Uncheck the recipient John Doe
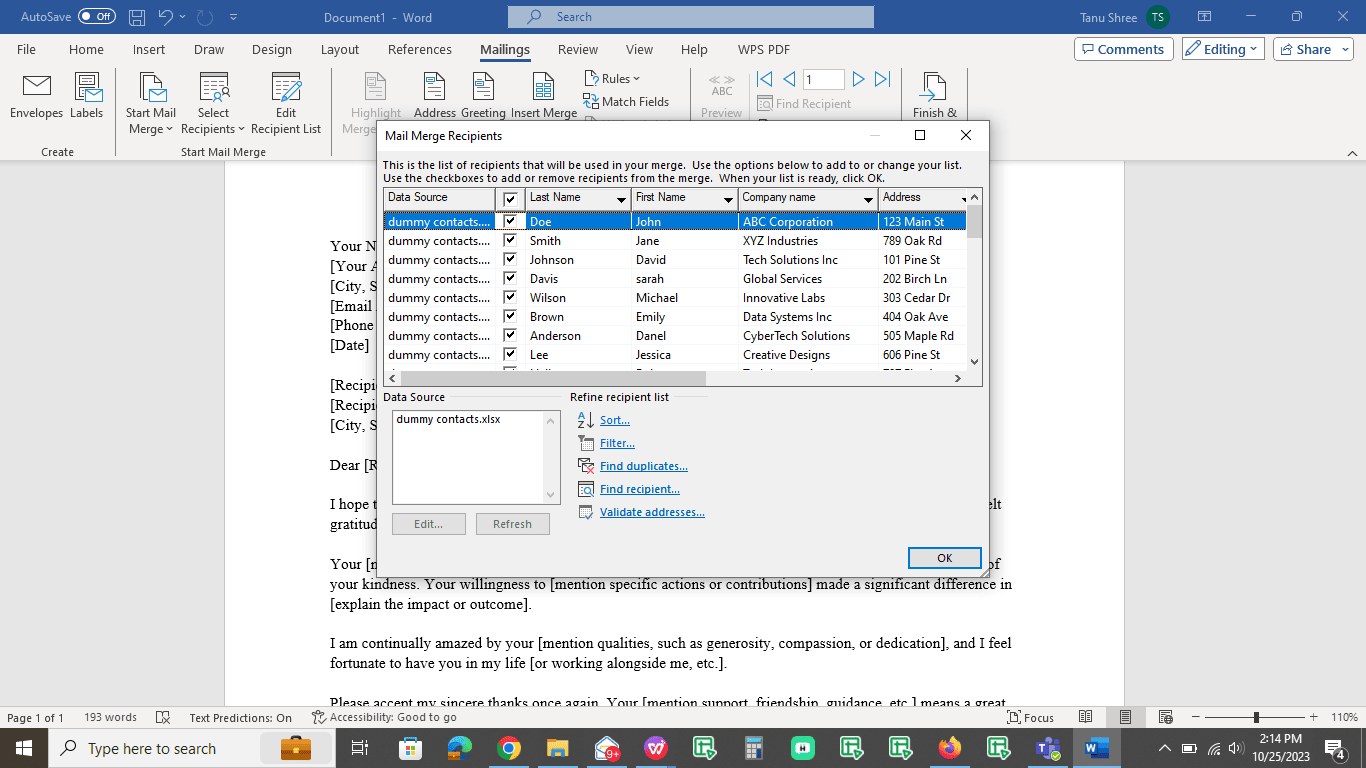Image resolution: width=1366 pixels, height=768 pixels. (x=510, y=221)
